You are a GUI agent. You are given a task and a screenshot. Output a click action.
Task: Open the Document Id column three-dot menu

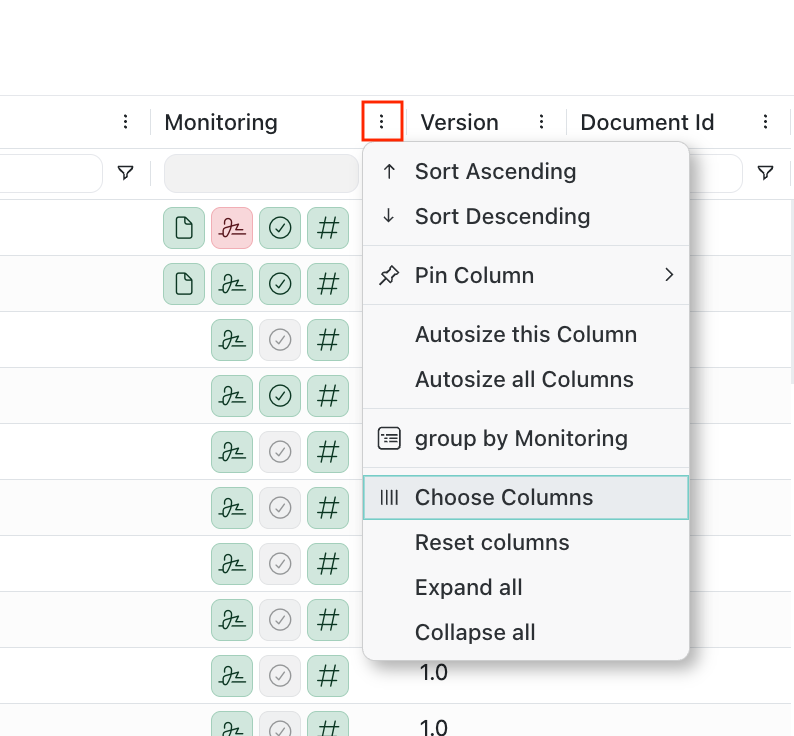(x=765, y=122)
